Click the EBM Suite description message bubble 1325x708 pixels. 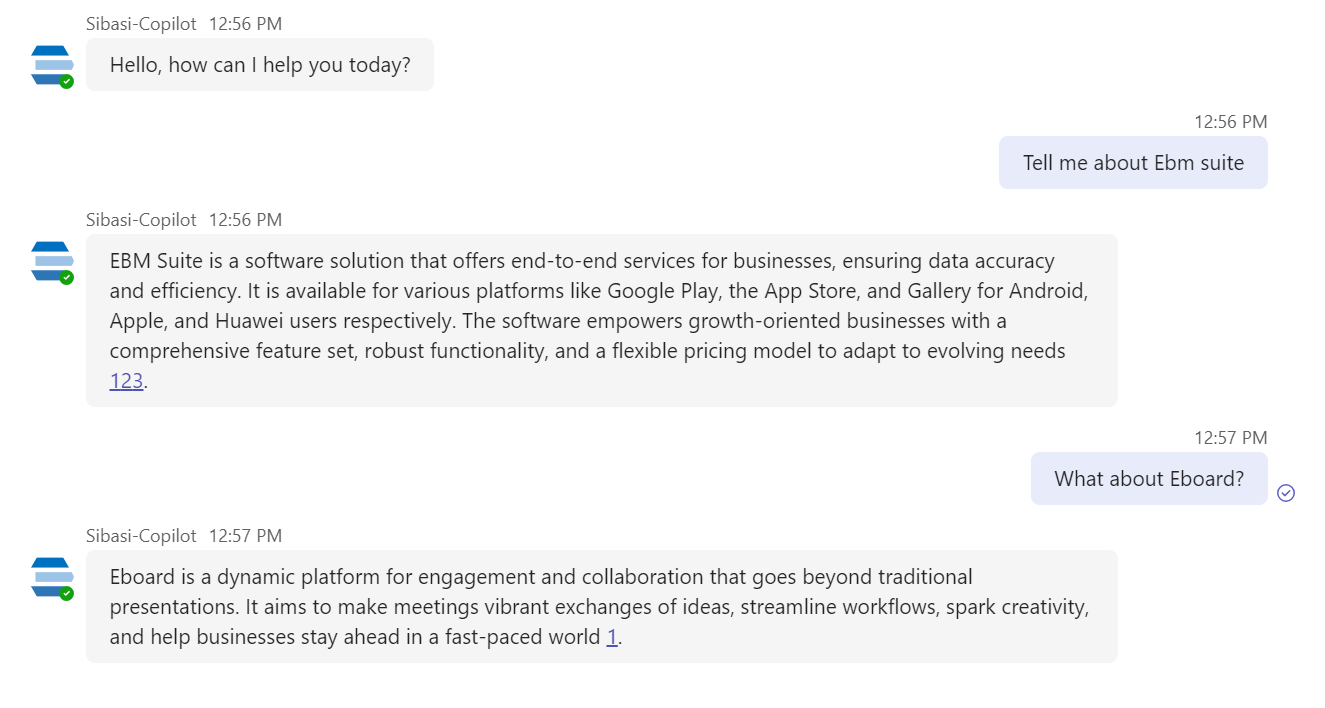[x=600, y=320]
